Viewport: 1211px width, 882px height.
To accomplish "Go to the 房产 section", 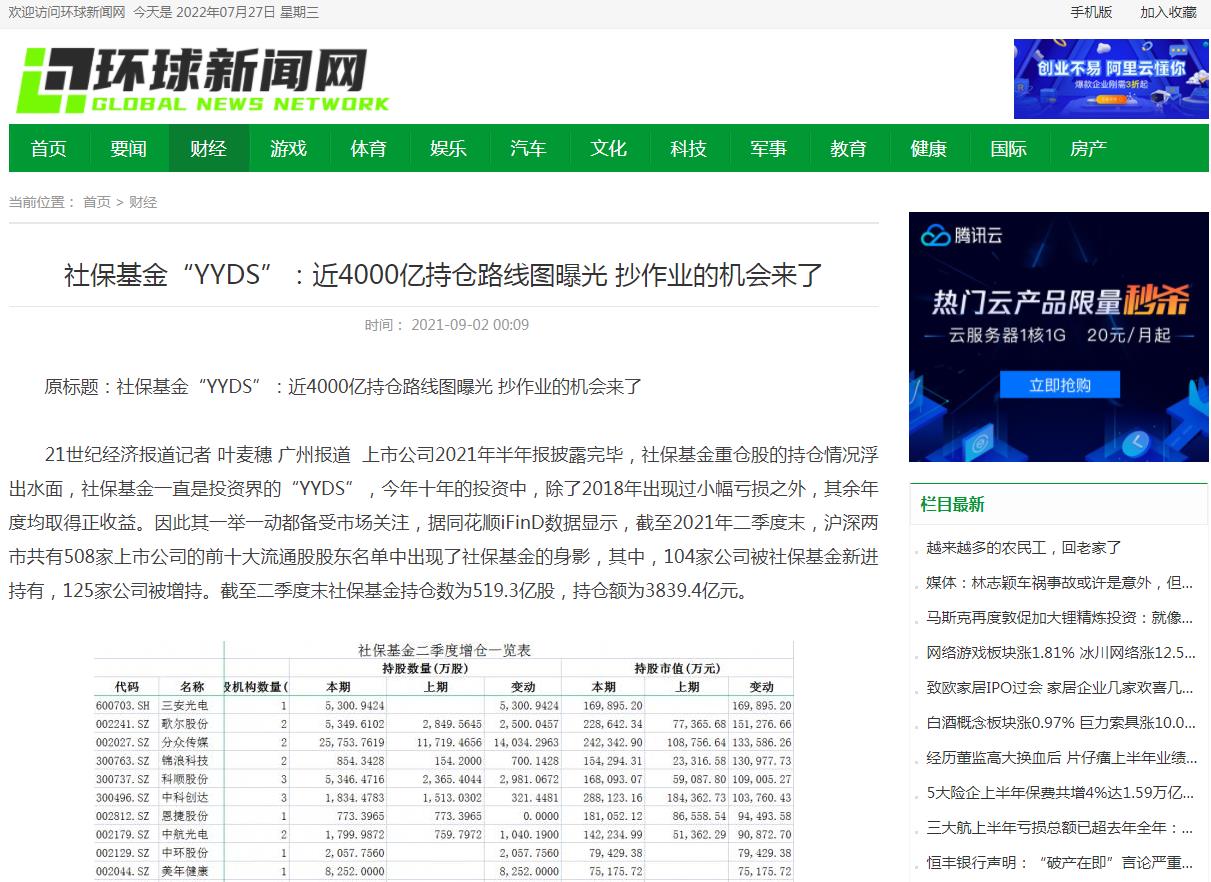I will click(1089, 148).
